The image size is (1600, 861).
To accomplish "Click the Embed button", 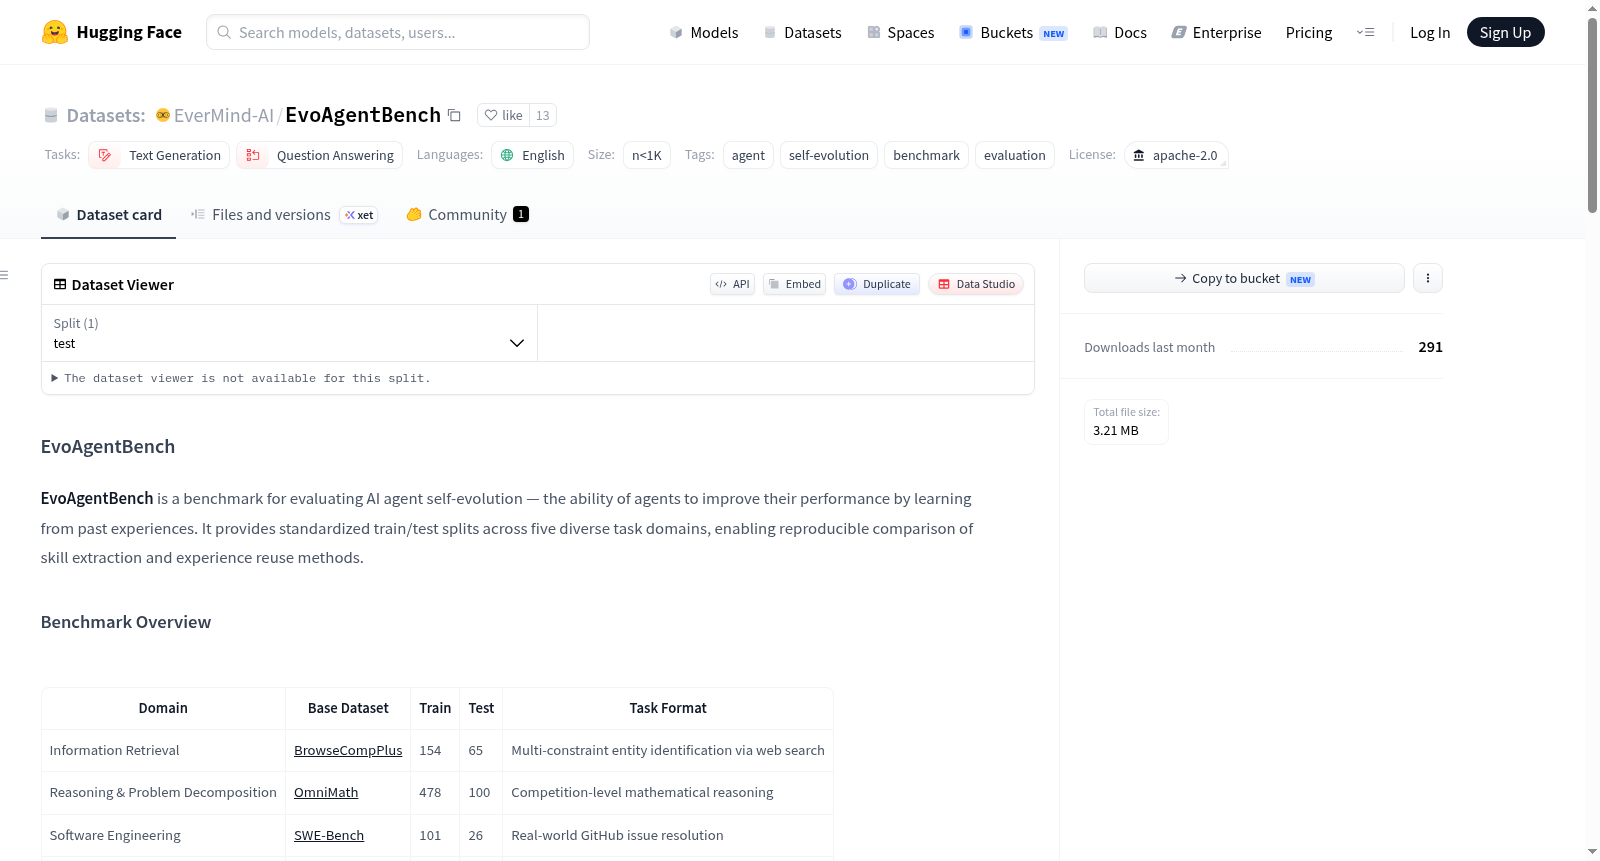I will [x=794, y=284].
